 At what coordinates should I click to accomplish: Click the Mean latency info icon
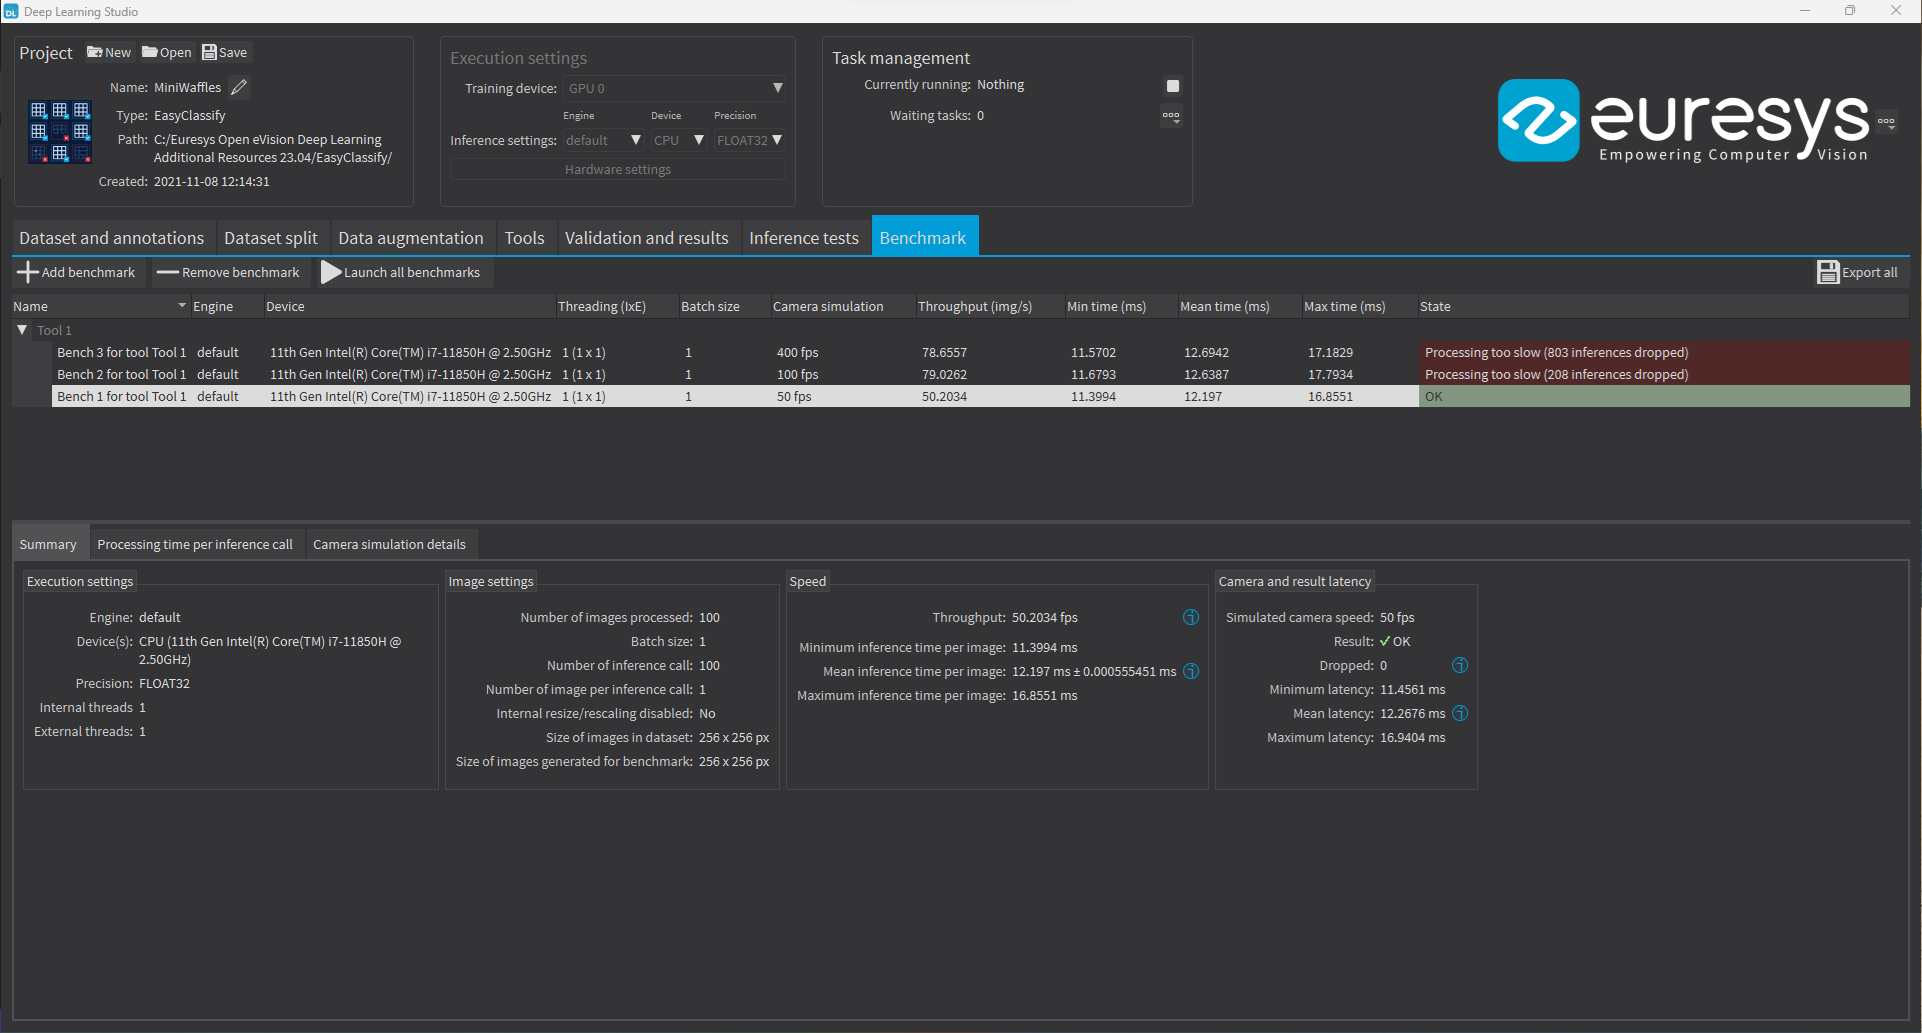click(1459, 713)
